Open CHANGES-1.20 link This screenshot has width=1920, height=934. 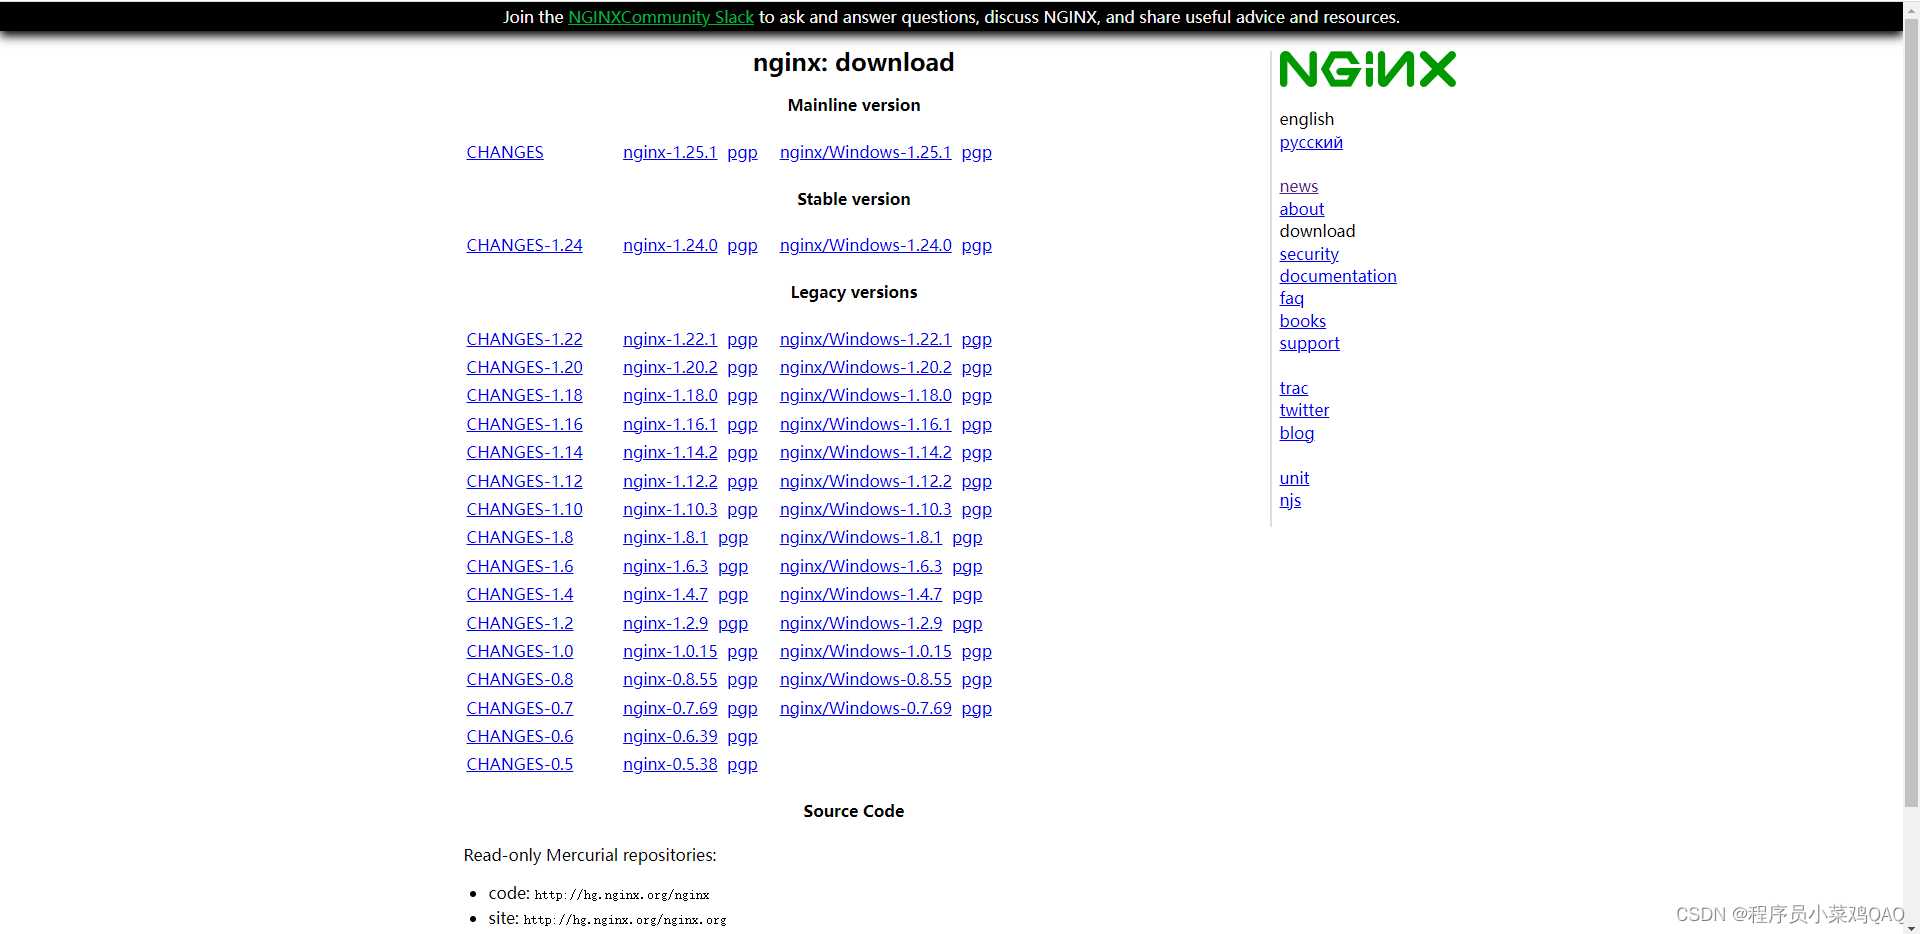(x=524, y=367)
